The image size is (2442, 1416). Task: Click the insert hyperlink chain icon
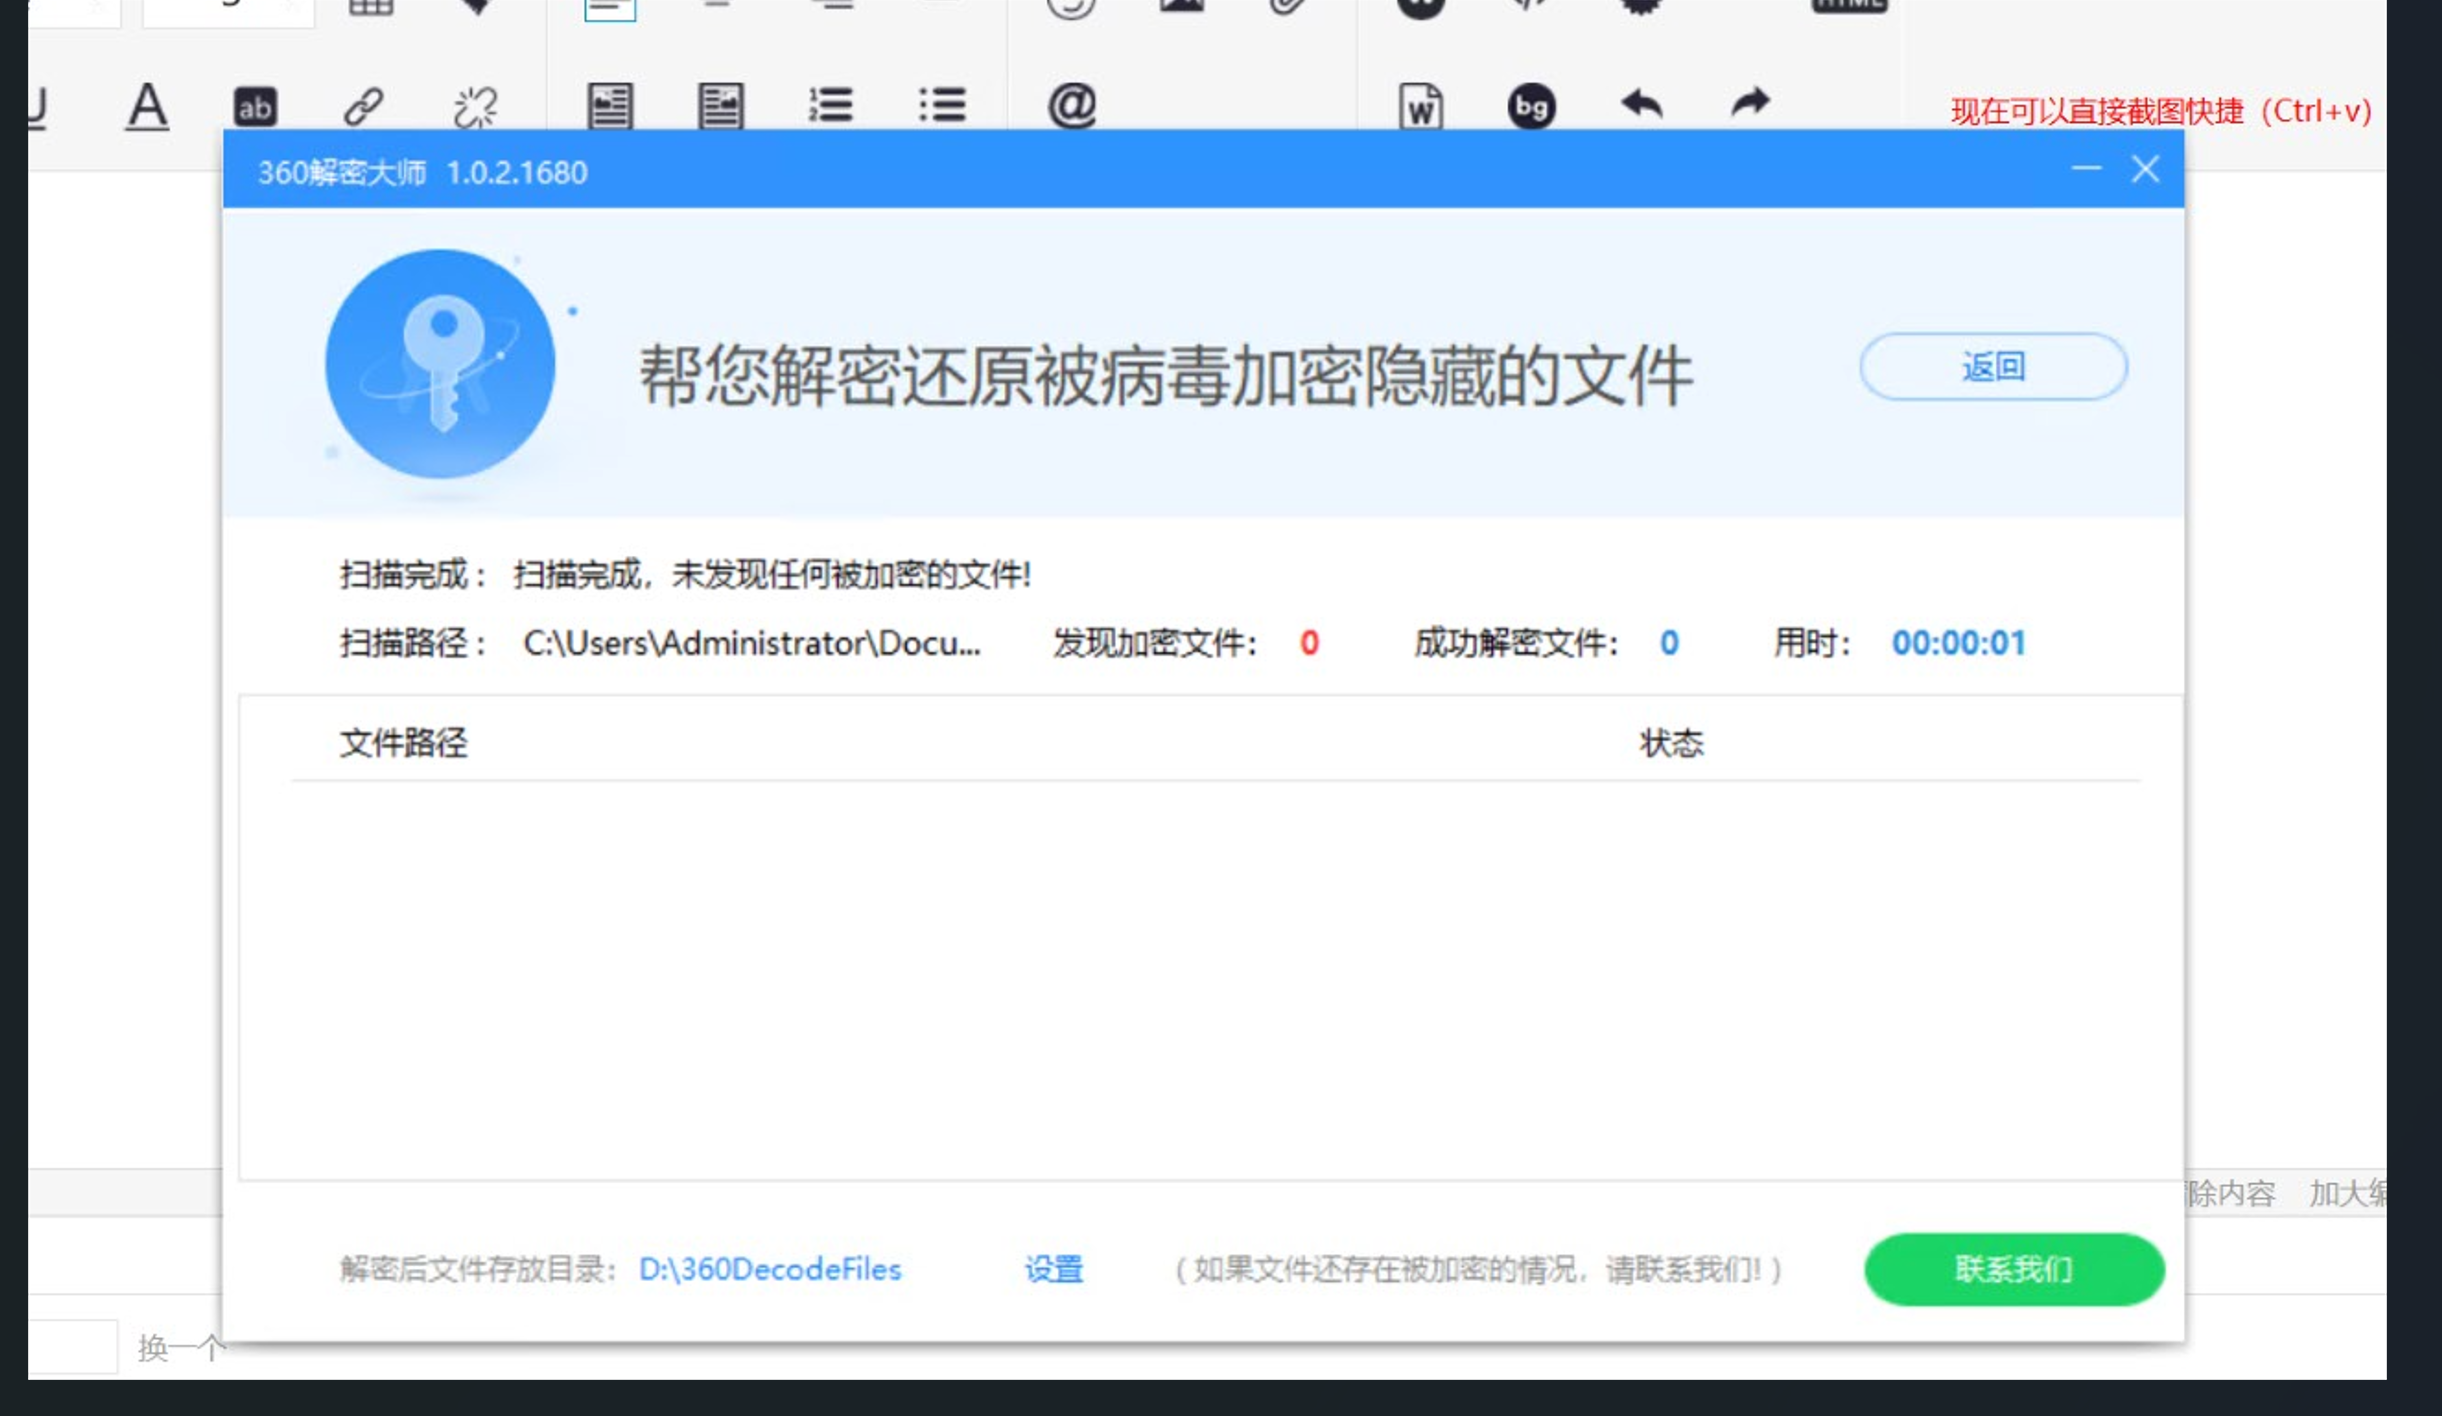[364, 106]
